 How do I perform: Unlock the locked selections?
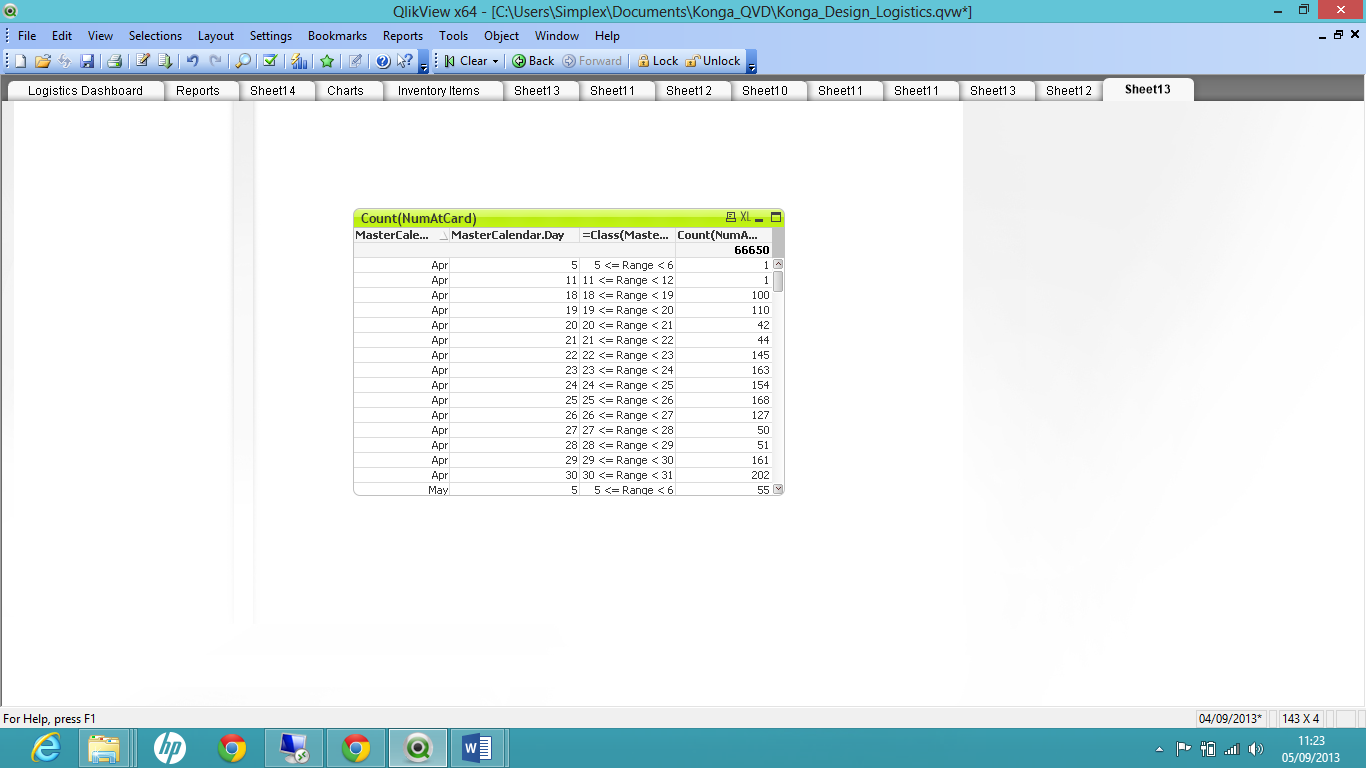click(x=713, y=61)
